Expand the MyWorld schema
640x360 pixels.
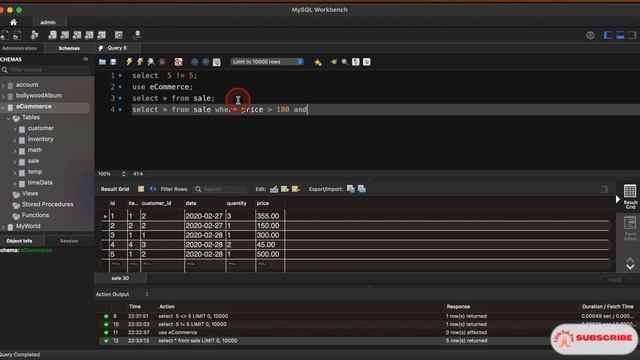[4, 227]
